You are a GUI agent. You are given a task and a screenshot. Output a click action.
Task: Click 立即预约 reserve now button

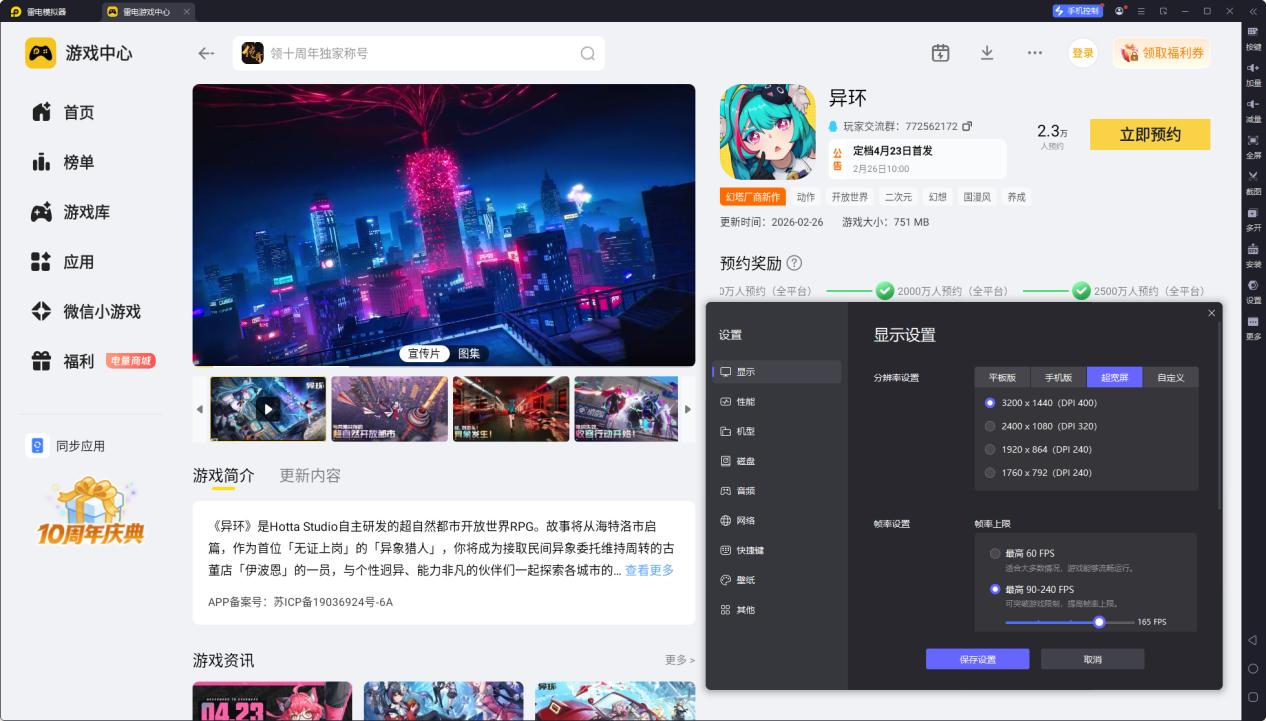(x=1150, y=135)
